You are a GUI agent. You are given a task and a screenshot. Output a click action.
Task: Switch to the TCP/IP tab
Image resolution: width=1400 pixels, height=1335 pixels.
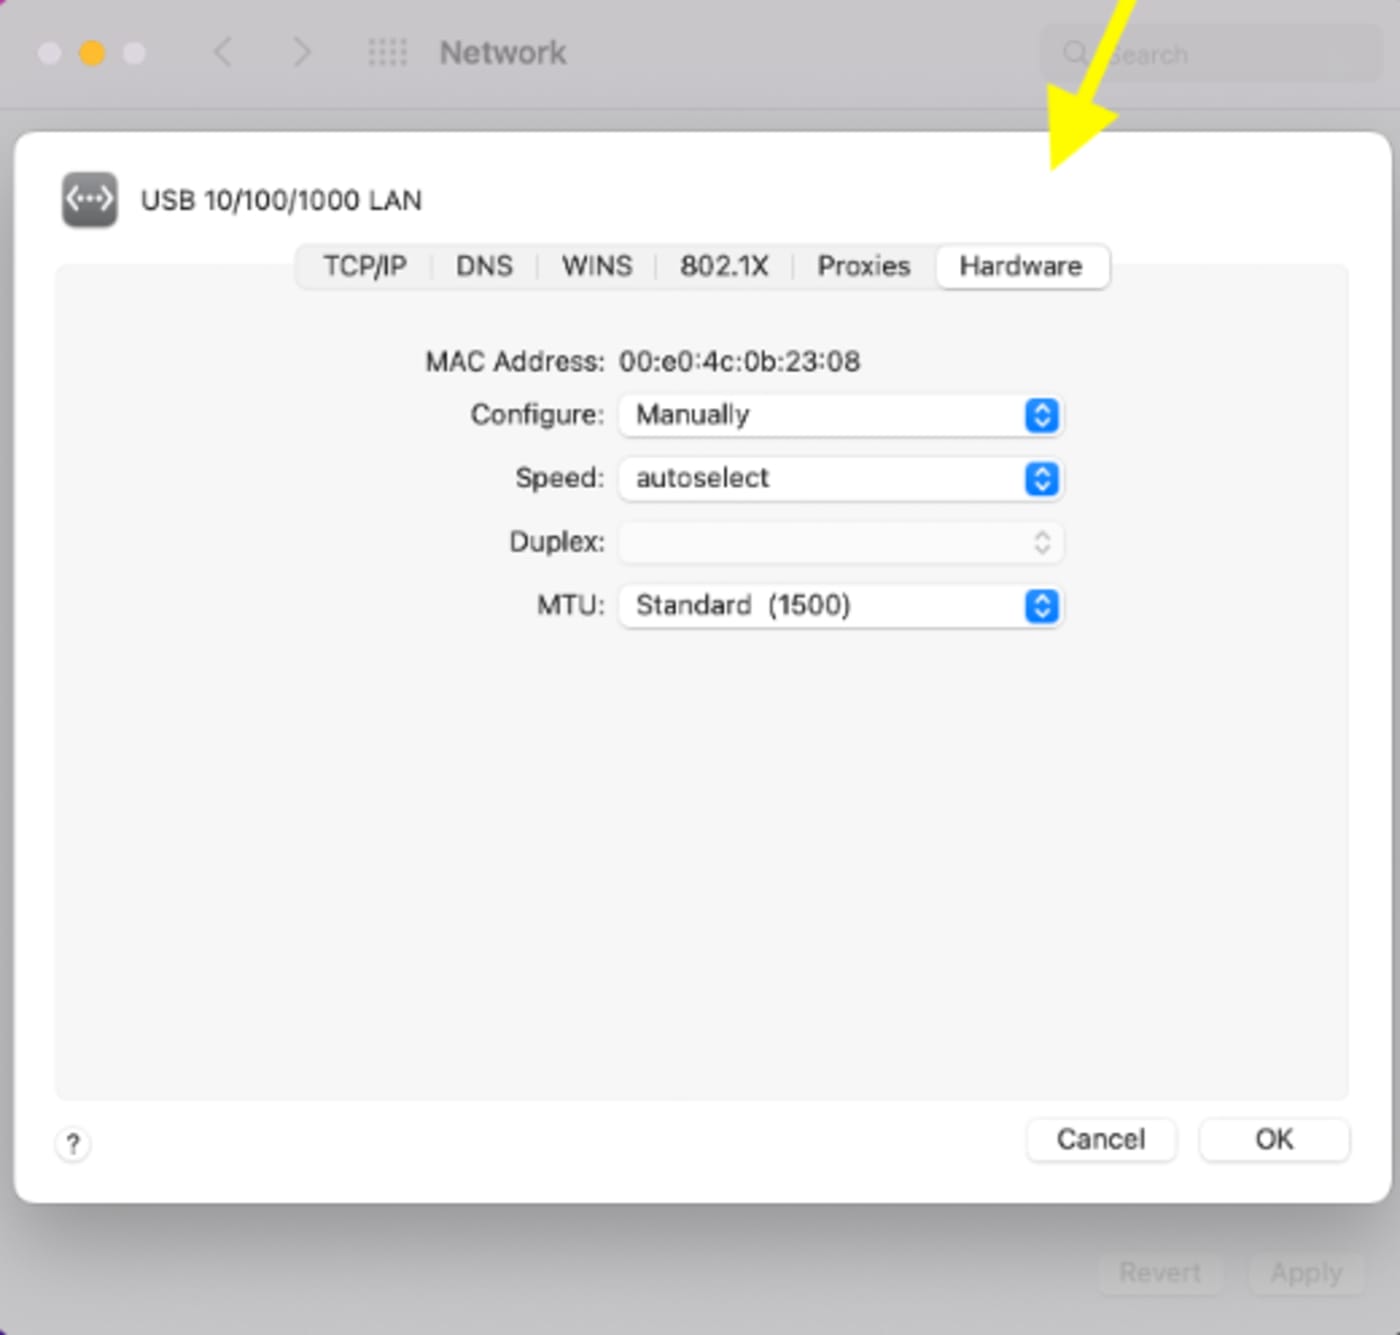pos(365,266)
